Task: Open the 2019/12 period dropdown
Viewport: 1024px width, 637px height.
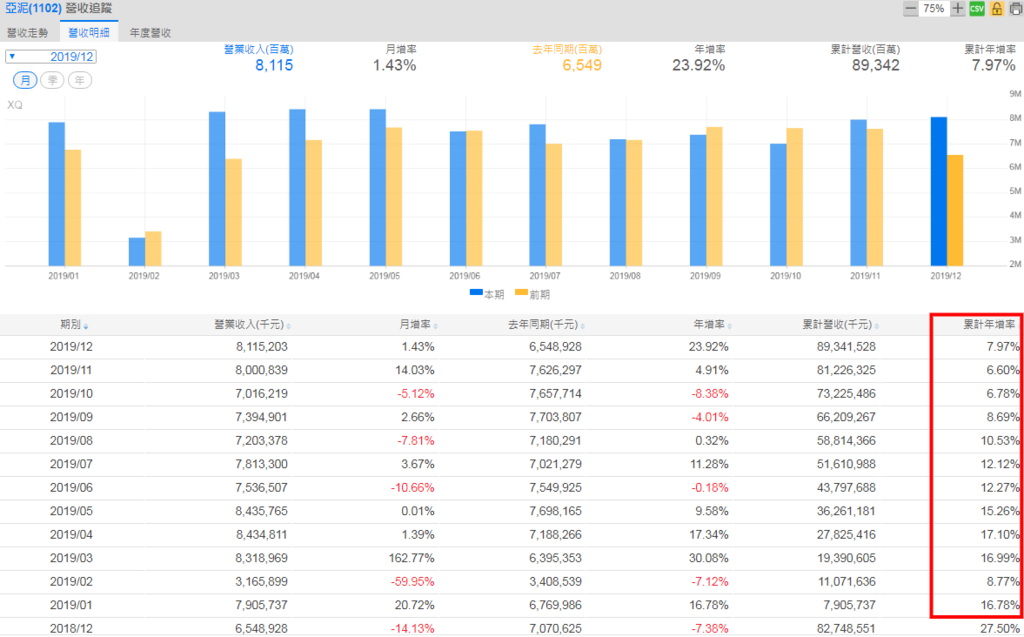Action: (51, 57)
